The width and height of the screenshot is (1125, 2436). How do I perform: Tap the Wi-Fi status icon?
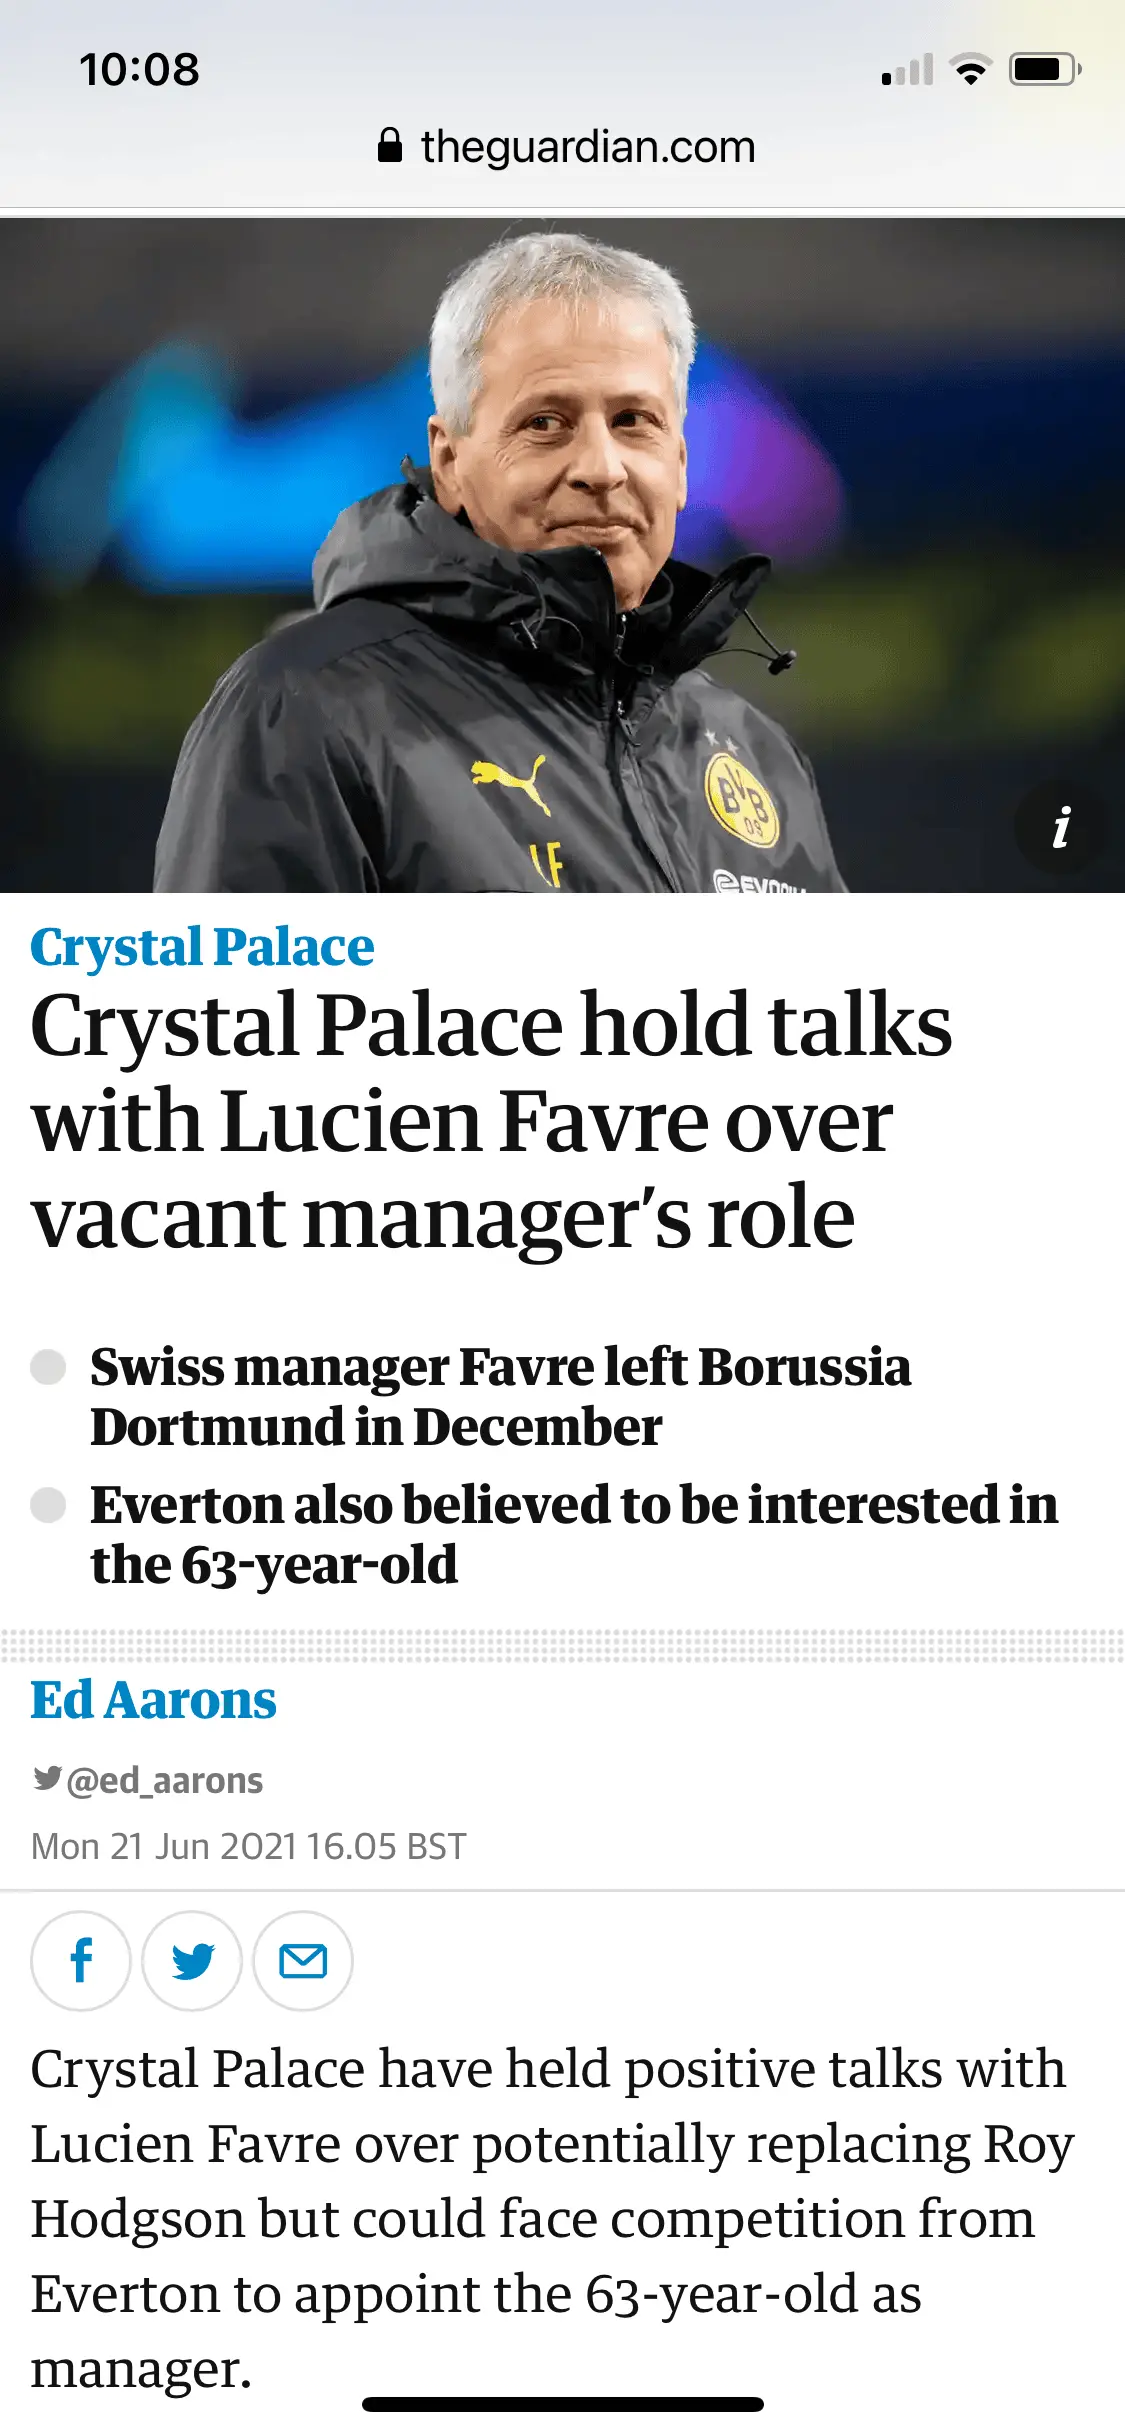coord(970,70)
